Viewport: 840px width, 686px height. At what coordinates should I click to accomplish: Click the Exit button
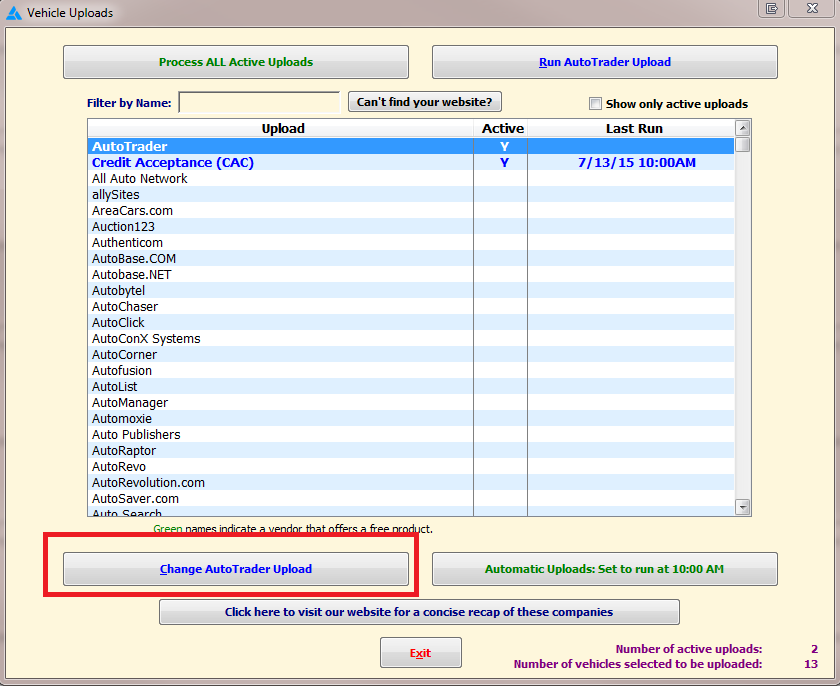click(x=421, y=653)
